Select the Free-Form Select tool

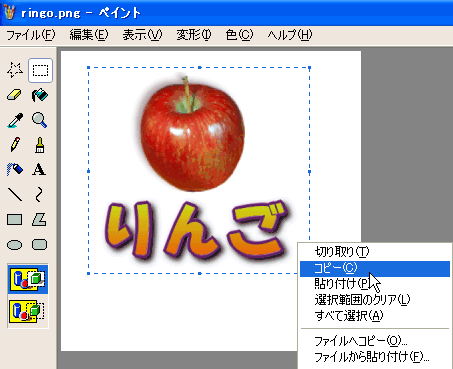(x=15, y=70)
